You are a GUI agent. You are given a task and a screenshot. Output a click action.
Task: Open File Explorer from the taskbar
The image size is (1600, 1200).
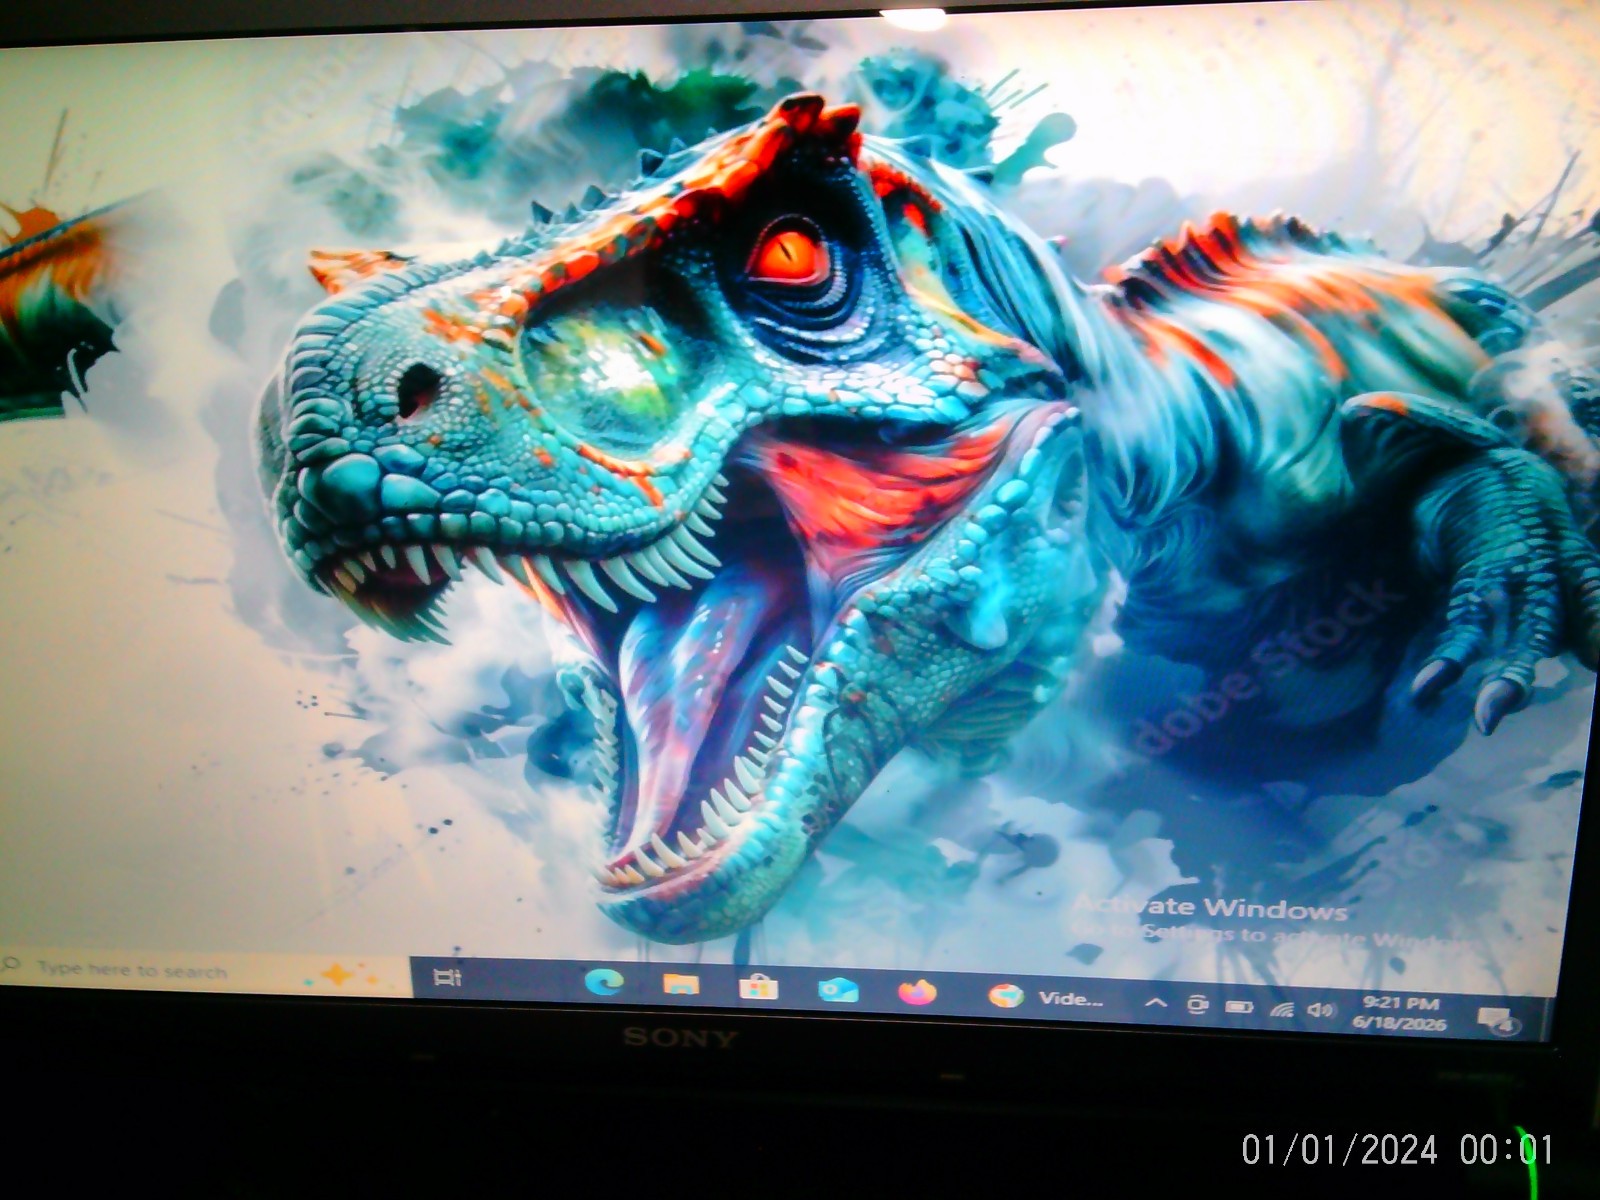click(x=681, y=984)
